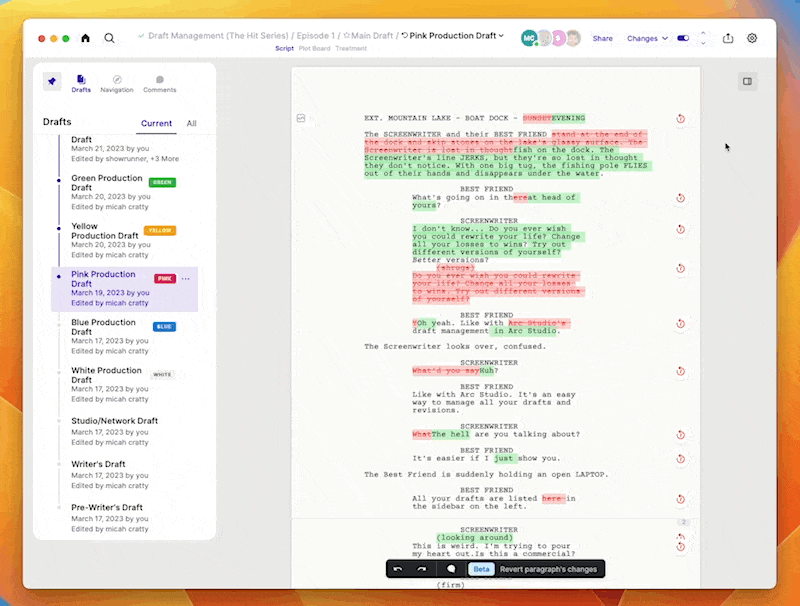
Task: Click the "The Screenwriter looks over, confused." line
Action: point(455,346)
